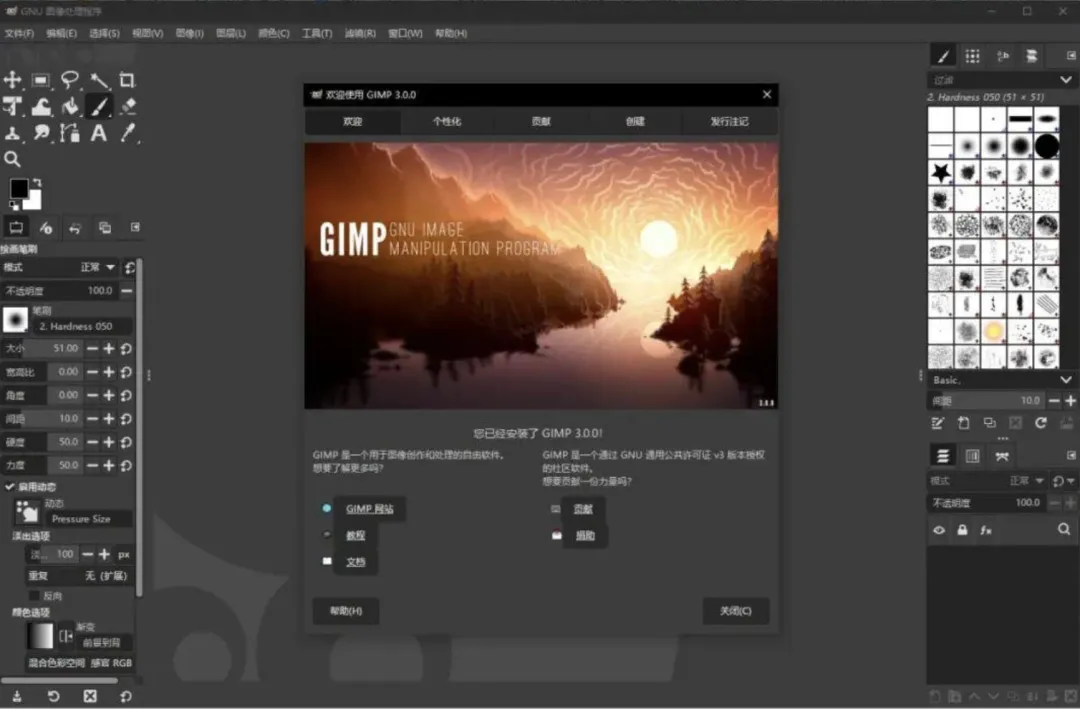The height and width of the screenshot is (709, 1080).
Task: Open the Paths tab icon in layers dock
Action: click(x=1002, y=455)
